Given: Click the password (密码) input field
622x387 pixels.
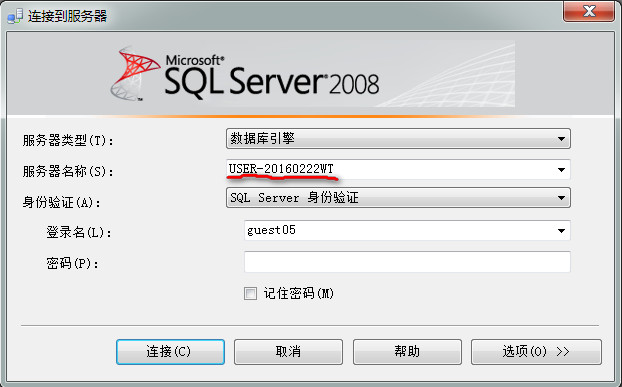Looking at the screenshot, I should click(407, 262).
